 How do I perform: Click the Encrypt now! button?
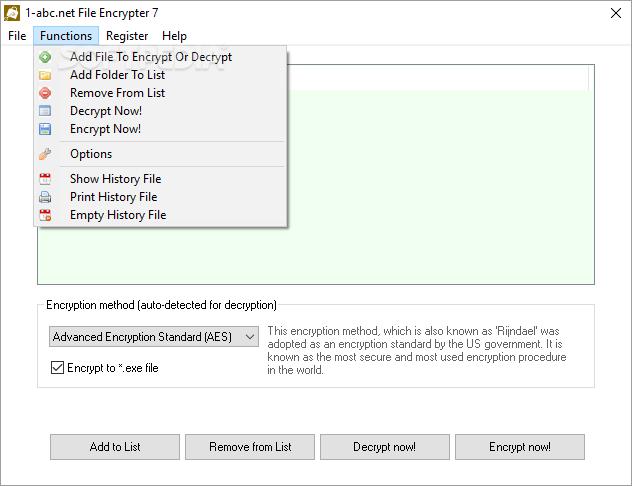pyautogui.click(x=520, y=447)
